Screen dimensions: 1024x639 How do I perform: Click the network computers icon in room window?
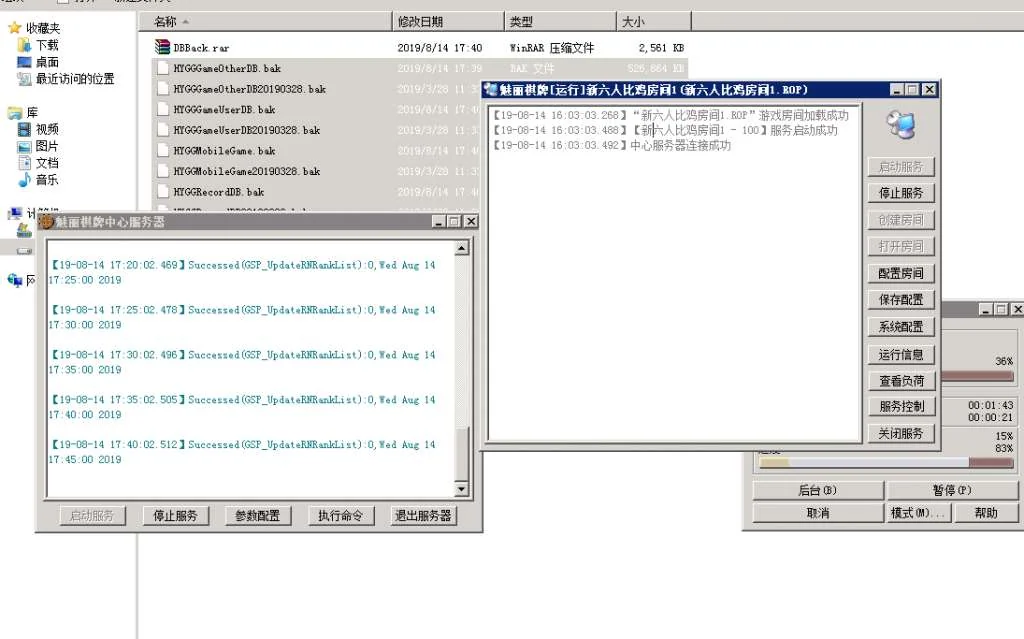(901, 124)
